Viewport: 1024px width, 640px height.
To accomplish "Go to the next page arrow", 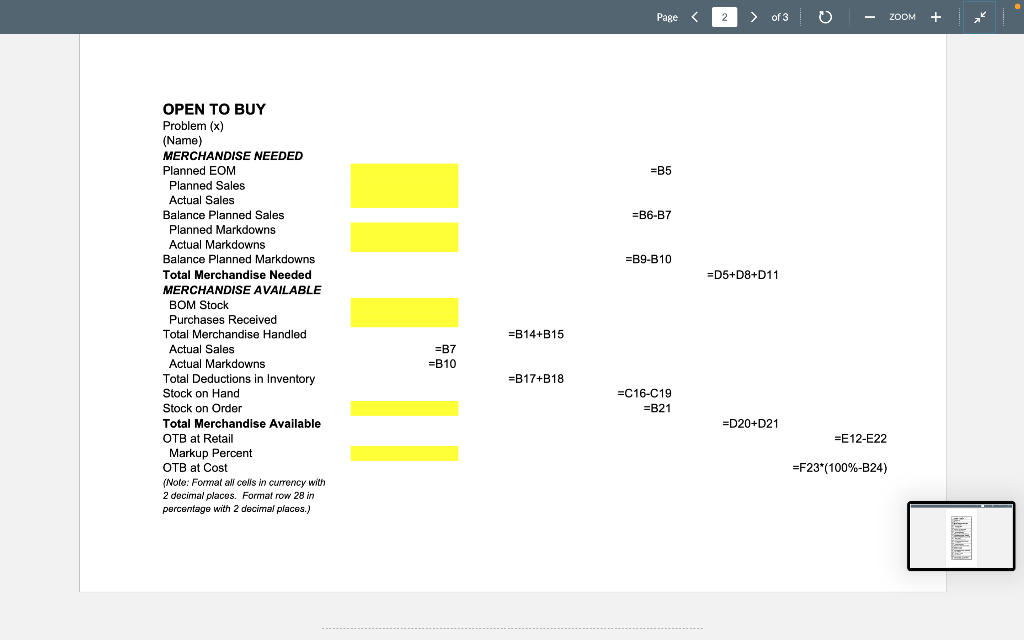I will click(x=754, y=17).
